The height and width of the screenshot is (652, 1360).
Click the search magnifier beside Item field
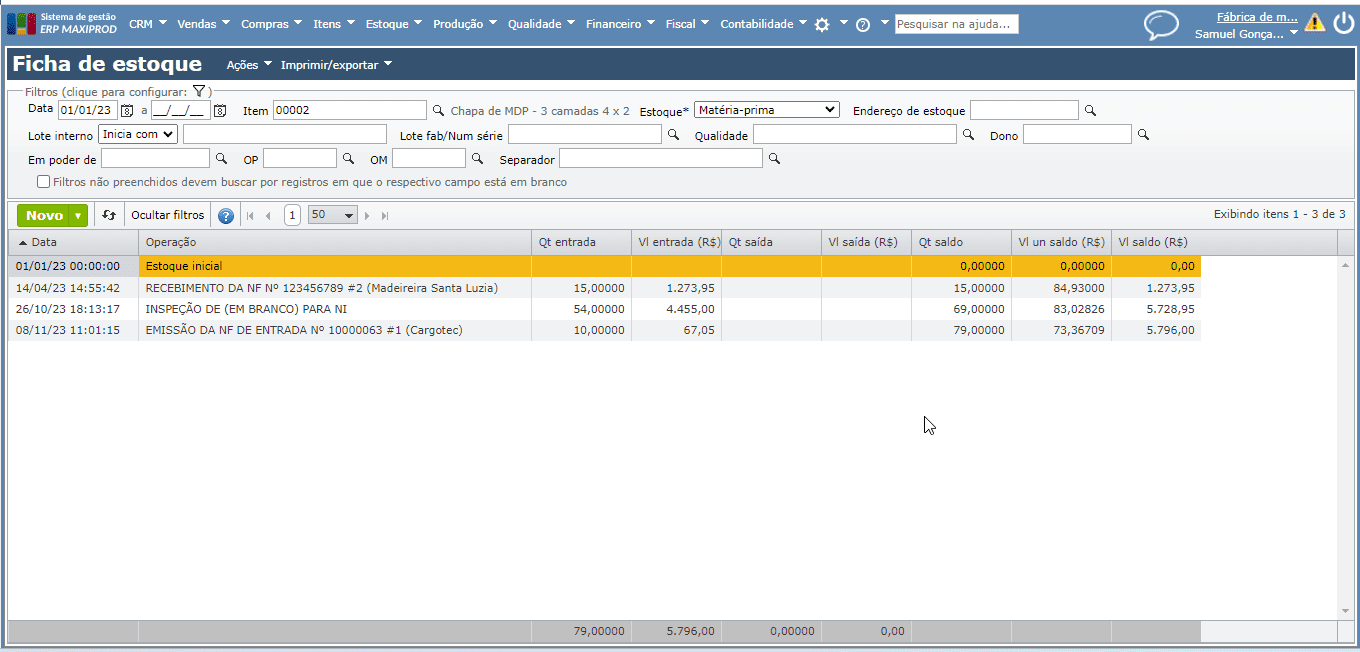pos(437,110)
